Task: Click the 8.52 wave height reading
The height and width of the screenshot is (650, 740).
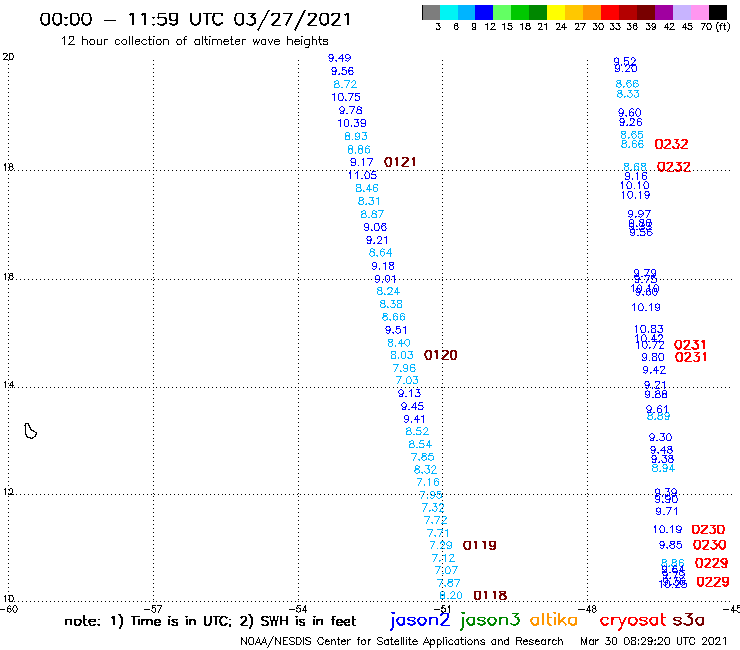Action: coord(417,431)
